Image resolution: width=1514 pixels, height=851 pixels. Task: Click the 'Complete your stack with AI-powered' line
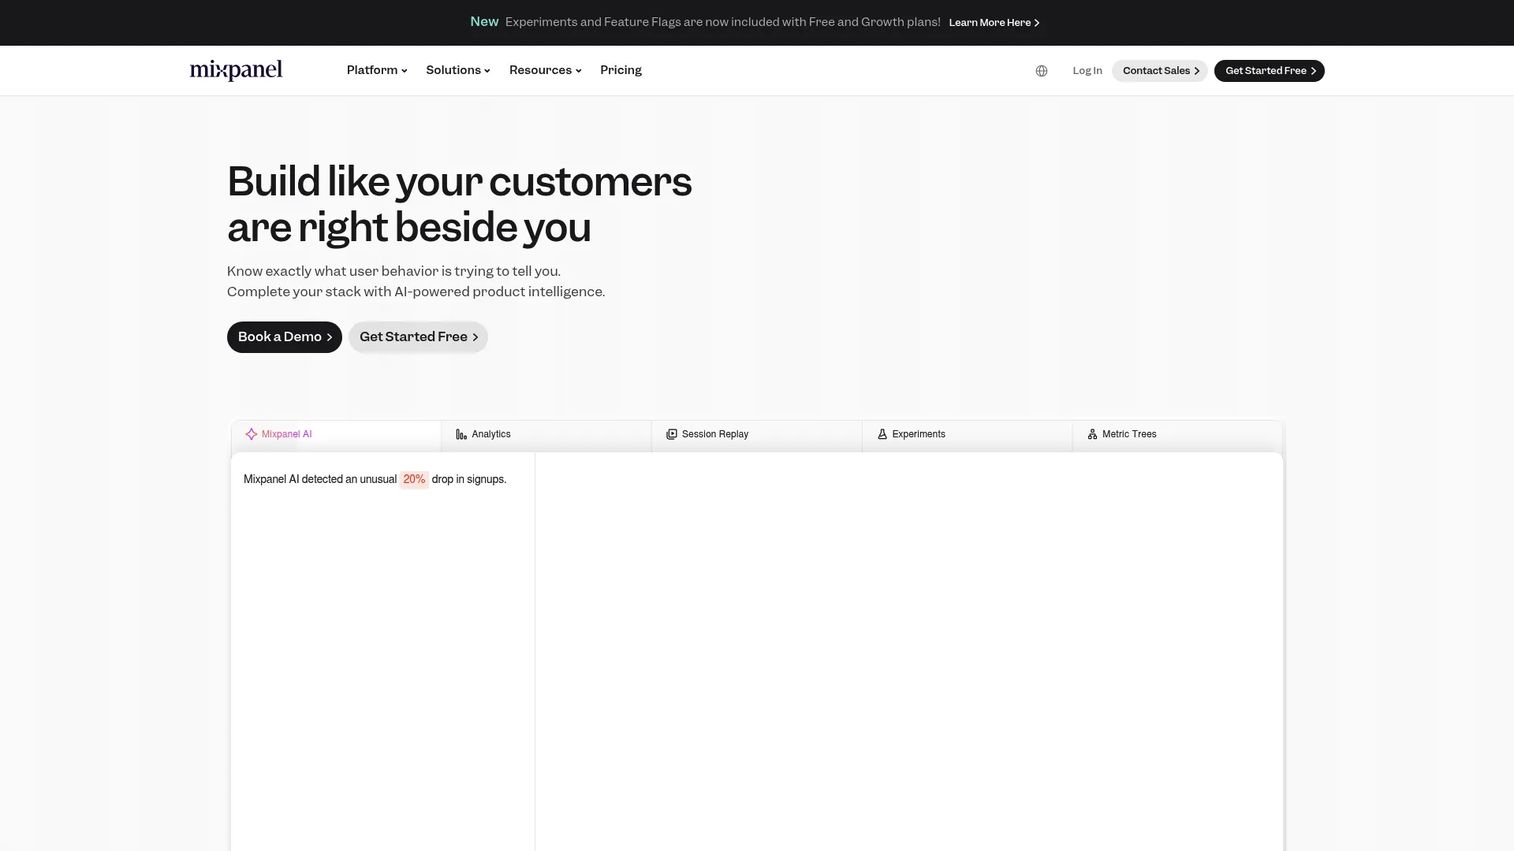coord(416,292)
